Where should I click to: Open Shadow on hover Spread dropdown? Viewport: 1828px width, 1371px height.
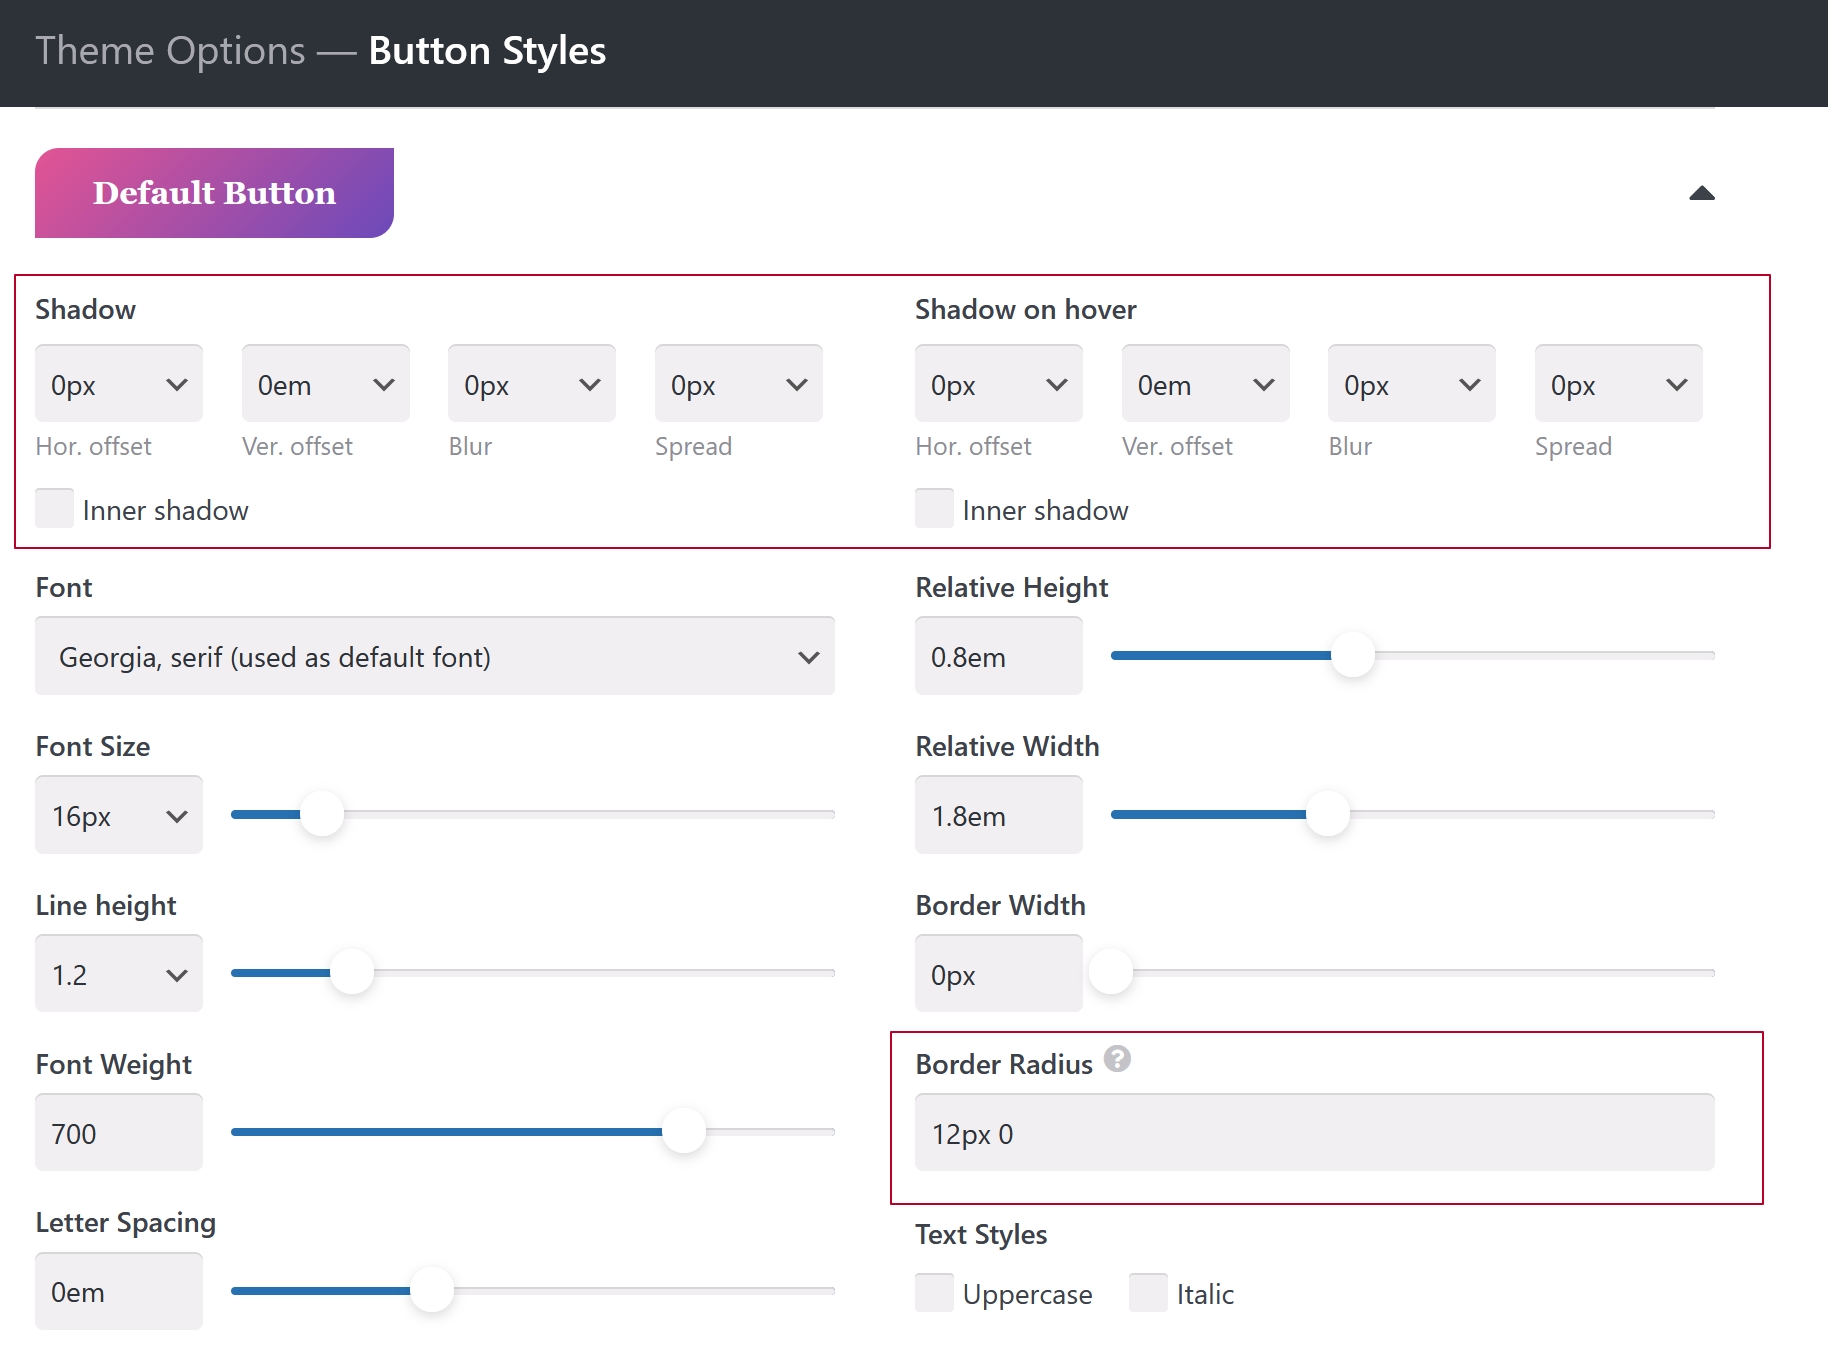1617,385
